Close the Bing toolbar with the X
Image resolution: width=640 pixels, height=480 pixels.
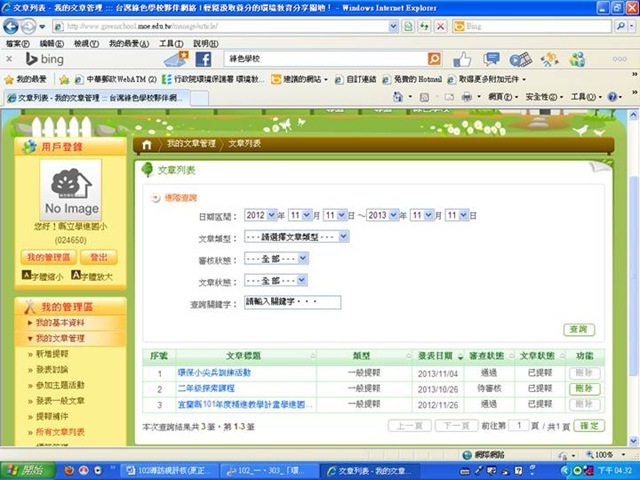pyautogui.click(x=9, y=59)
